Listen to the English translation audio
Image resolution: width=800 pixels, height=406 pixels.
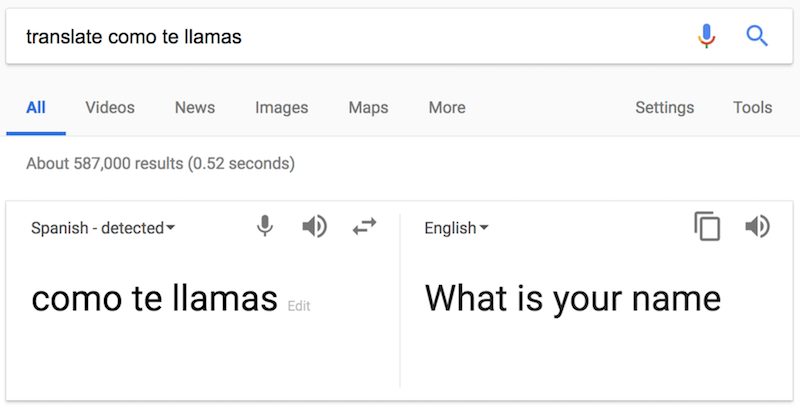(x=757, y=227)
